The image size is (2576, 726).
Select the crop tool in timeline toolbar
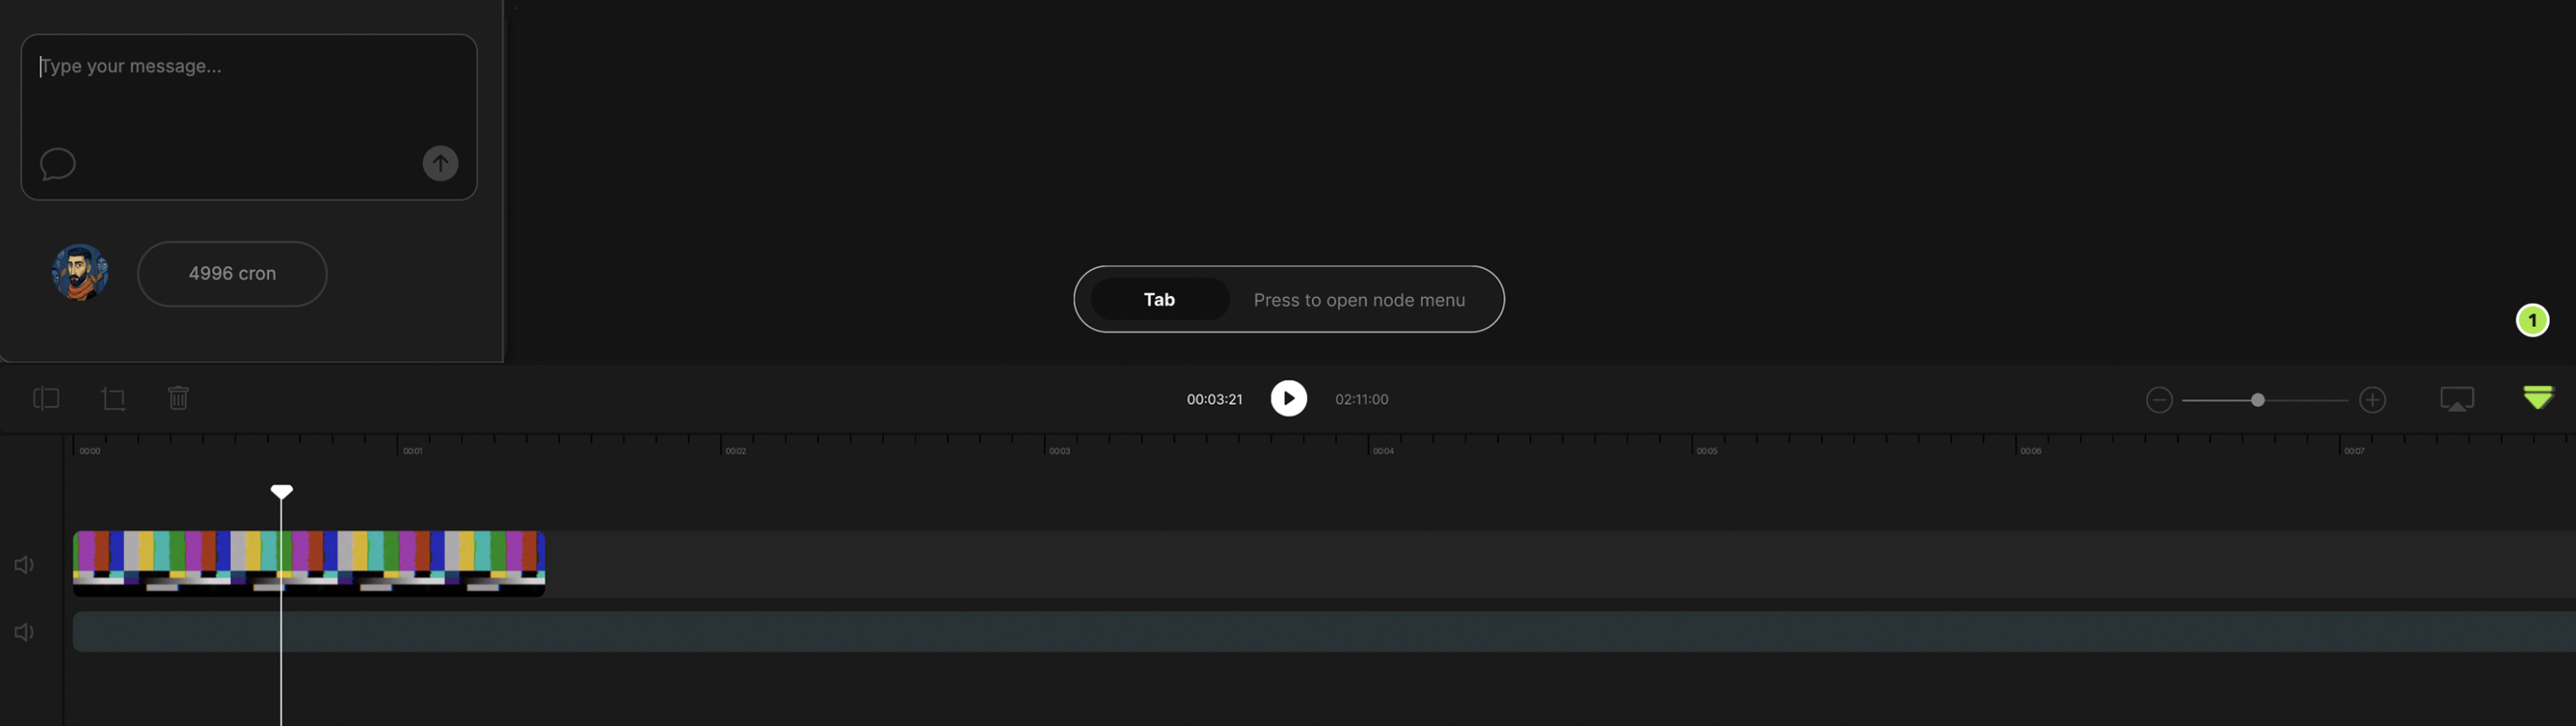pos(113,399)
